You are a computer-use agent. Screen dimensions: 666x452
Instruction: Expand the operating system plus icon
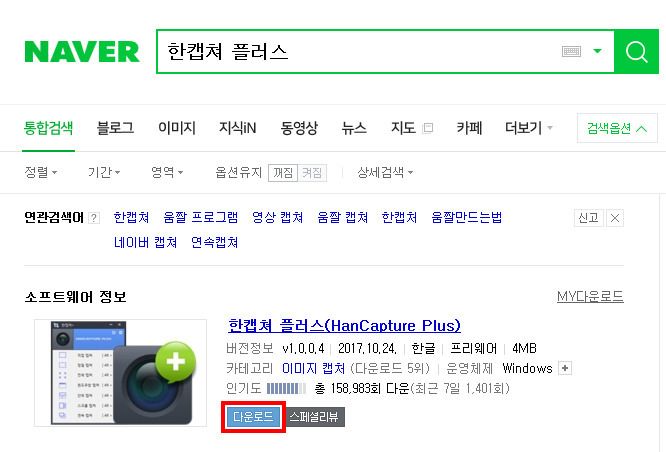coord(565,368)
